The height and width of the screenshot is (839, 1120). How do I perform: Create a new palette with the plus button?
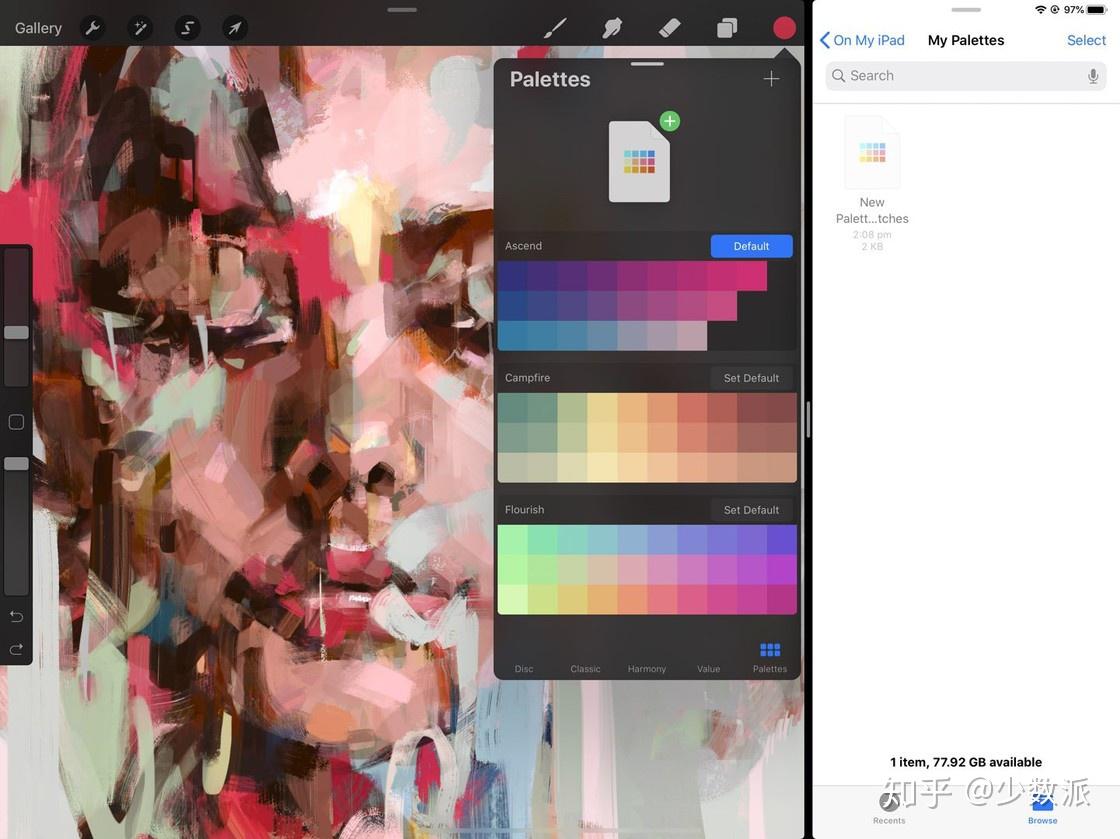tap(771, 77)
